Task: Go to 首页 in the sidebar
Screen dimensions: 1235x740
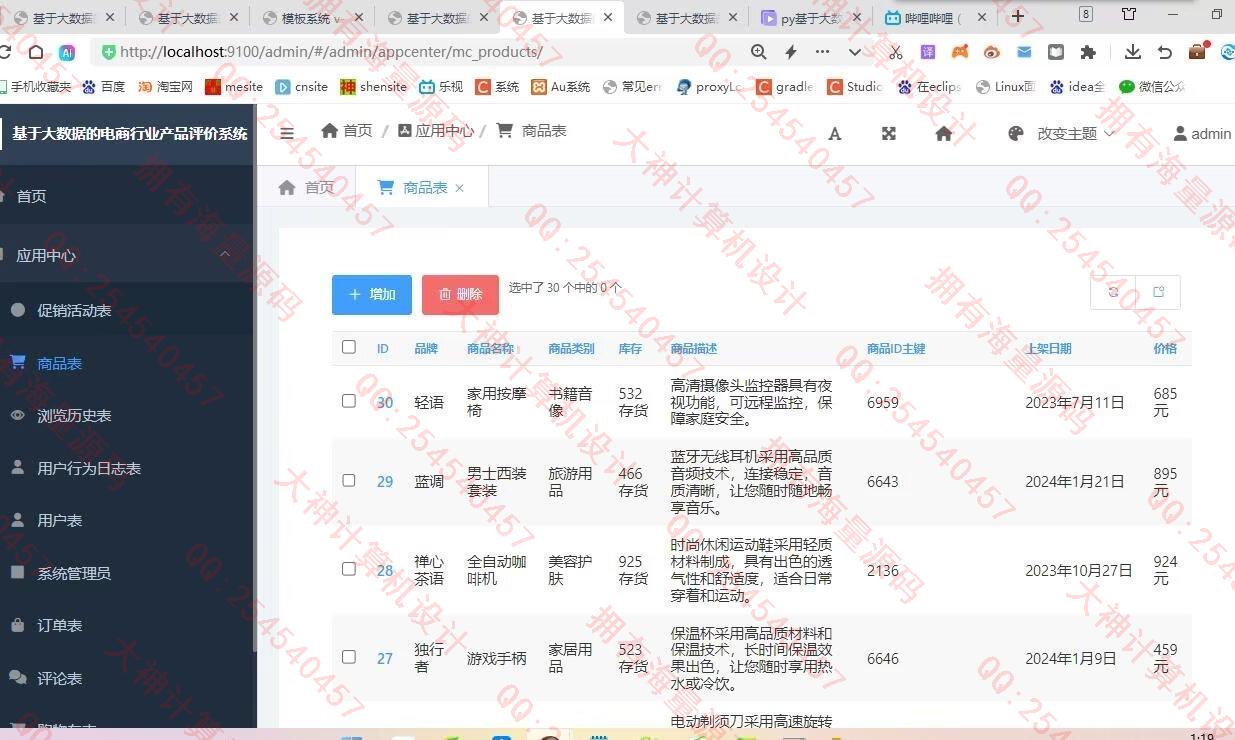Action: (31, 196)
